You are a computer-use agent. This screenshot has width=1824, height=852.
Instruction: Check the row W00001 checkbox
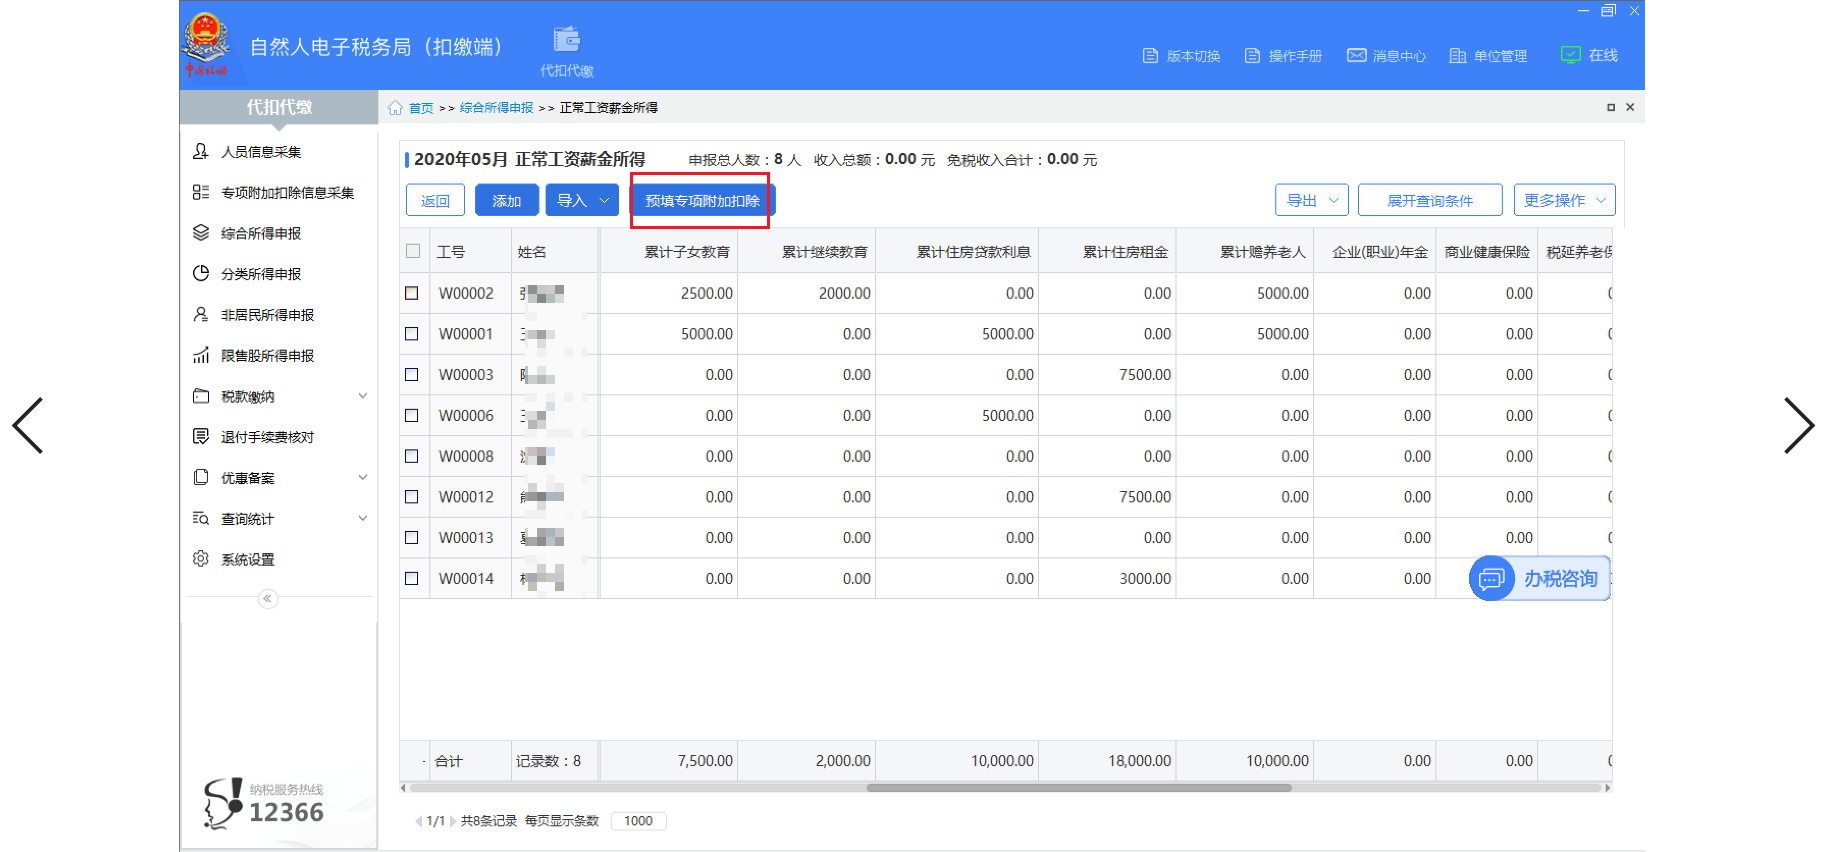pyautogui.click(x=411, y=334)
